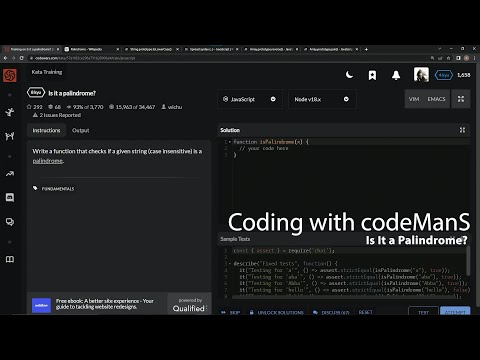This screenshot has width=480, height=360.
Task: Open the Leaderboard trending-arrow sidebar icon
Action: pyautogui.click(x=10, y=174)
